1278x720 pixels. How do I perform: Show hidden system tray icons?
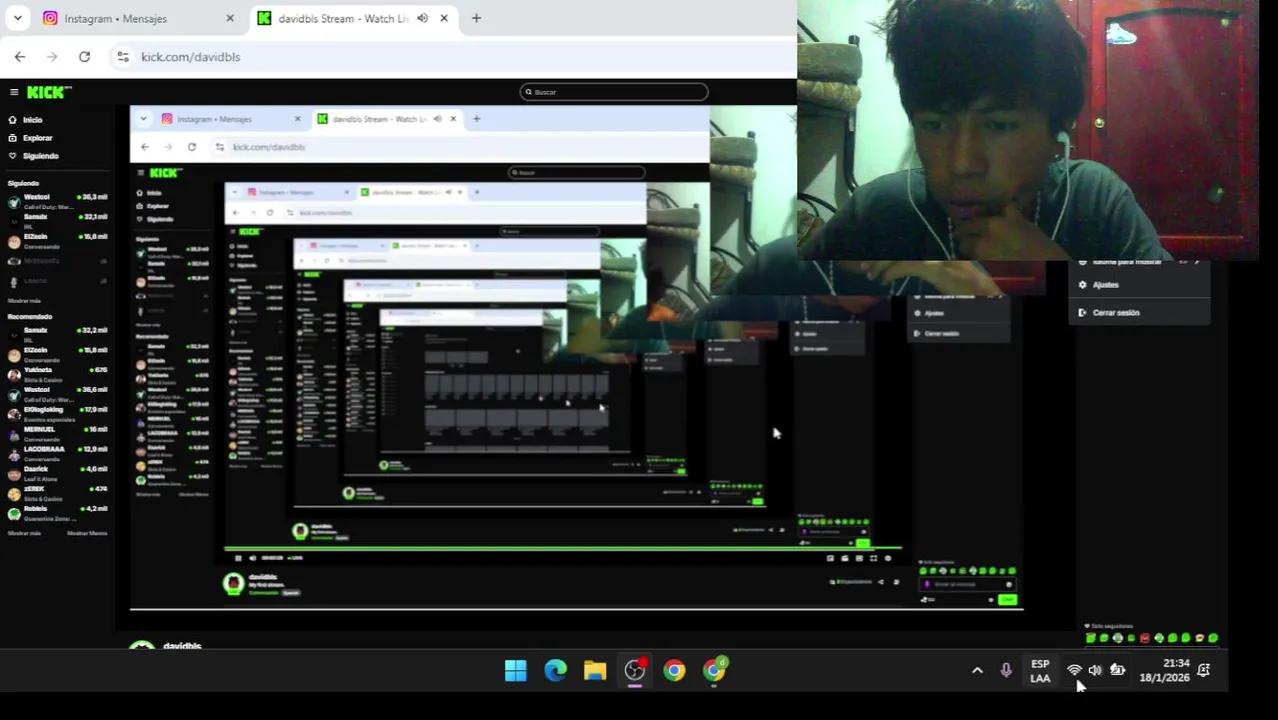[x=977, y=671]
